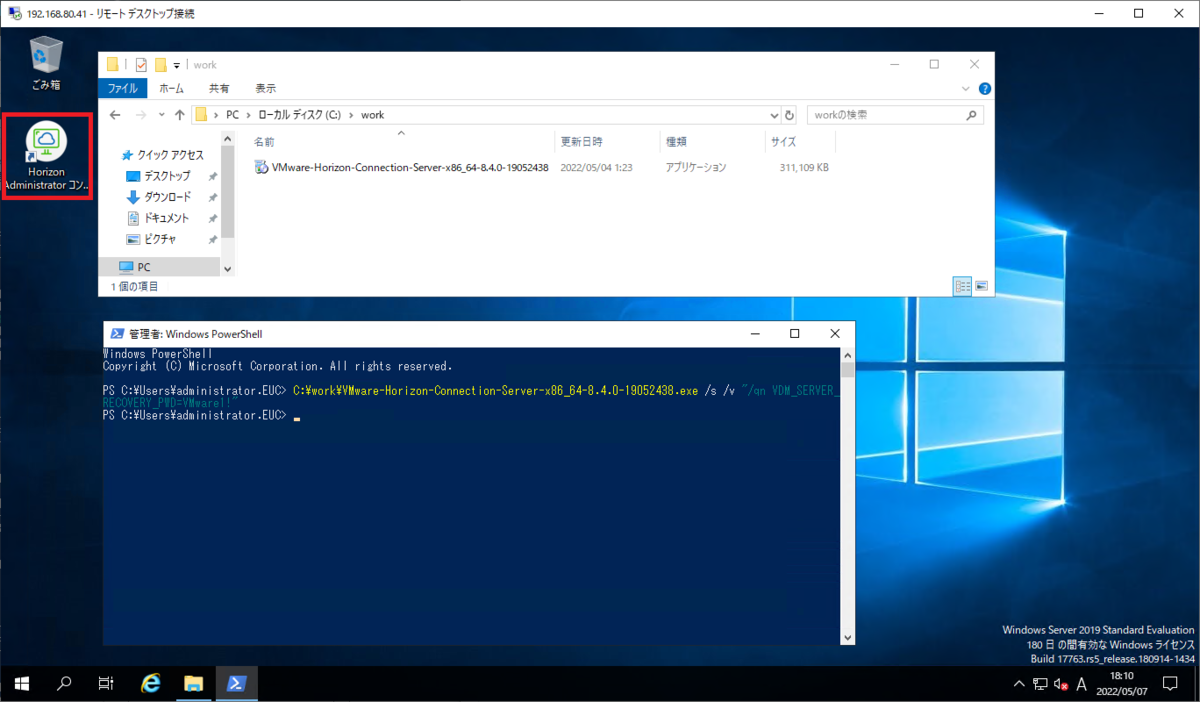Open ダウンロード in the navigation pane

pyautogui.click(x=159, y=197)
